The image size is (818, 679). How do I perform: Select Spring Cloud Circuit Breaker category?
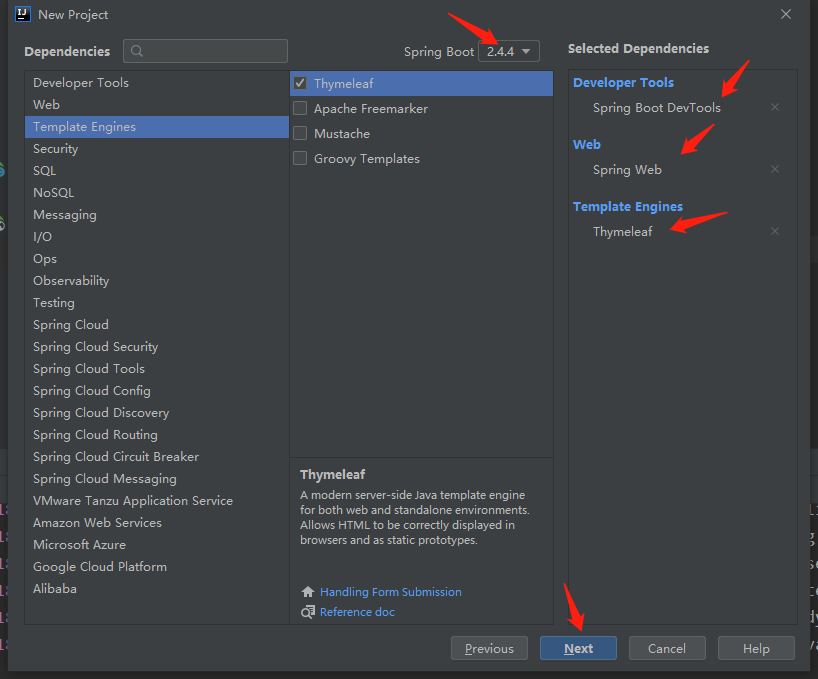pos(157,457)
